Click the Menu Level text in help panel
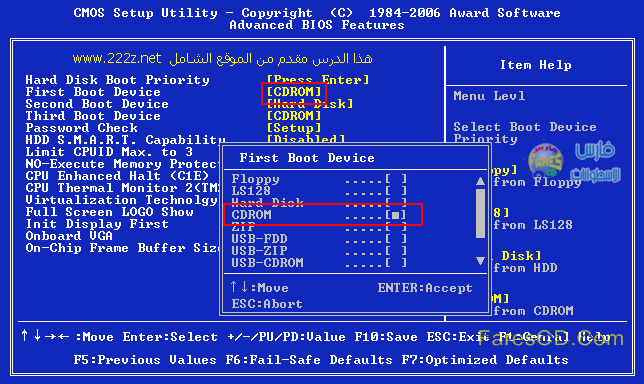Image resolution: width=644 pixels, height=384 pixels. 489,96
